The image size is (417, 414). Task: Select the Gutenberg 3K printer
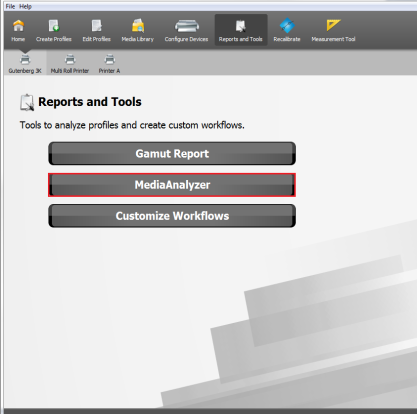(x=25, y=64)
